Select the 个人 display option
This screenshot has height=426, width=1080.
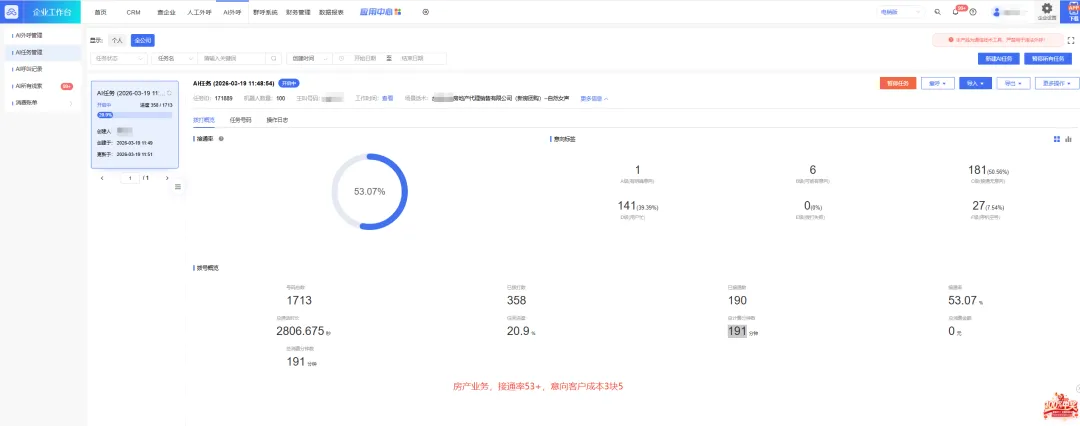tap(117, 41)
